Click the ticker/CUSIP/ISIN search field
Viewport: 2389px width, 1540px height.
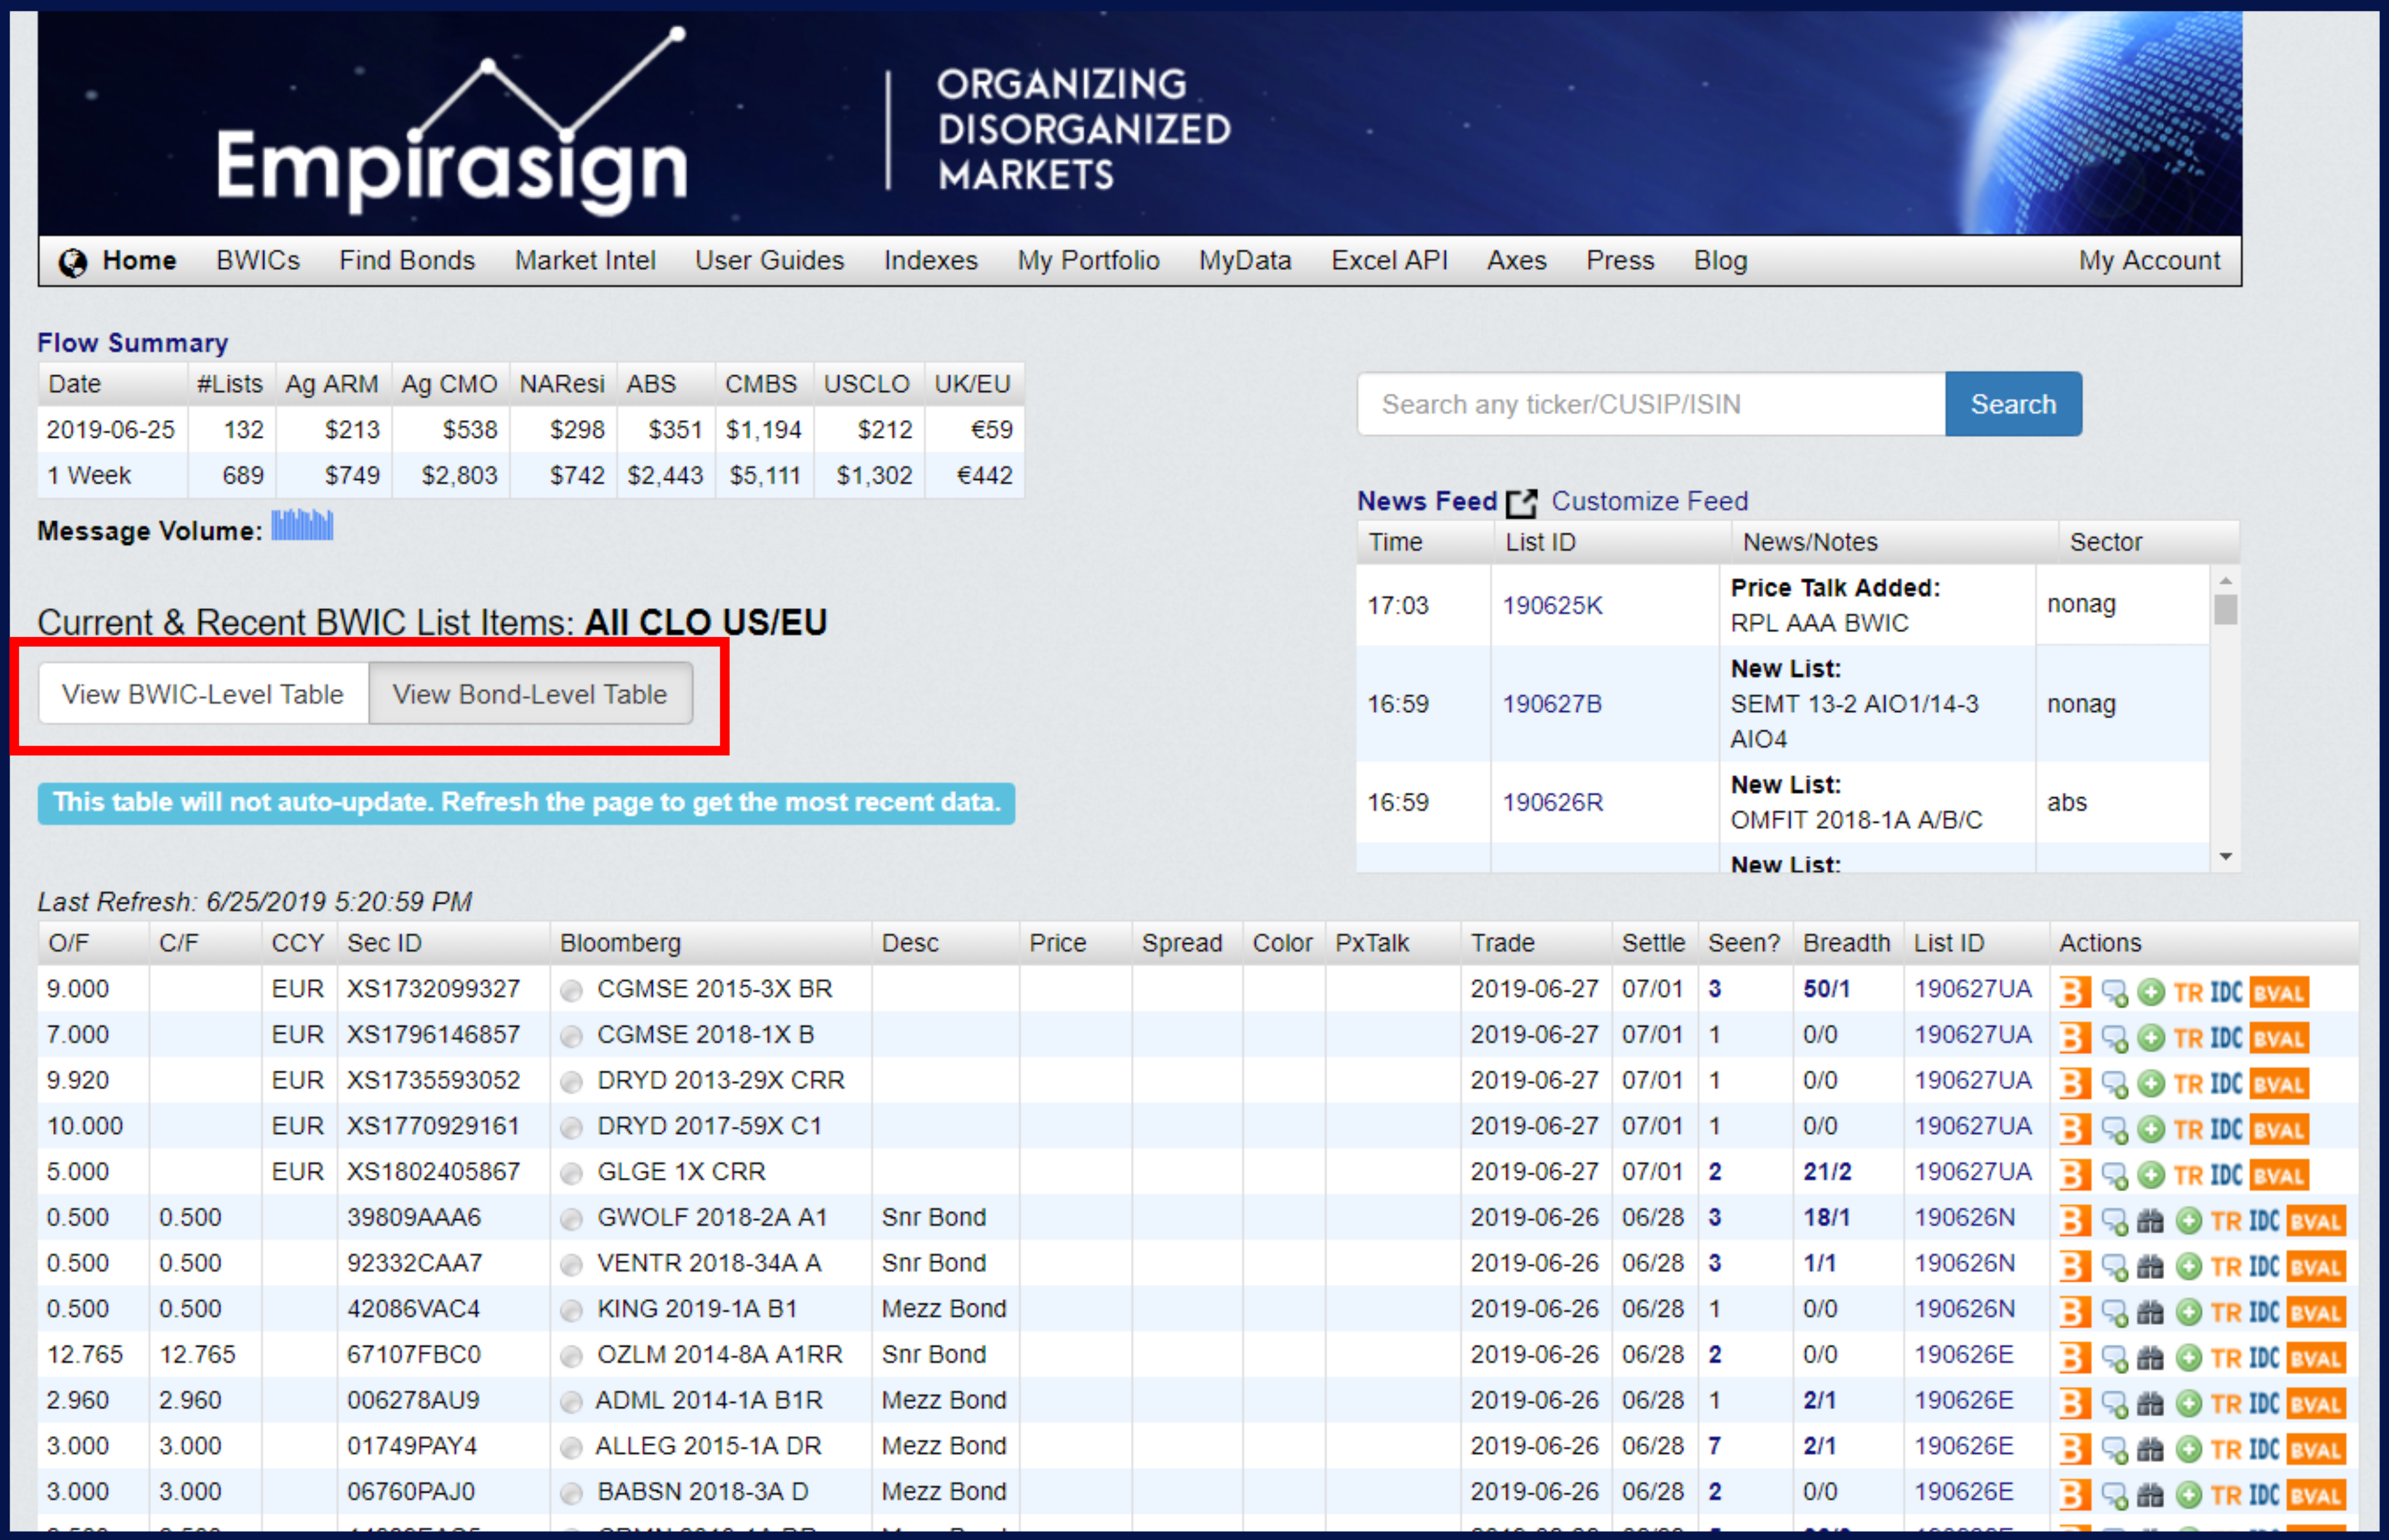(1650, 404)
